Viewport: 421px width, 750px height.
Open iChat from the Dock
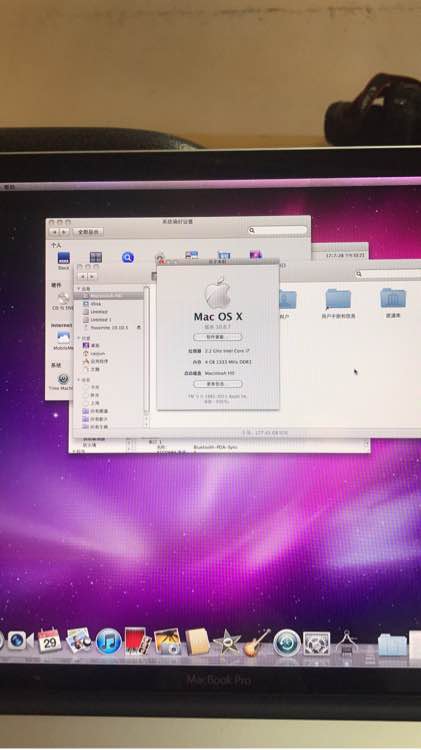19,640
